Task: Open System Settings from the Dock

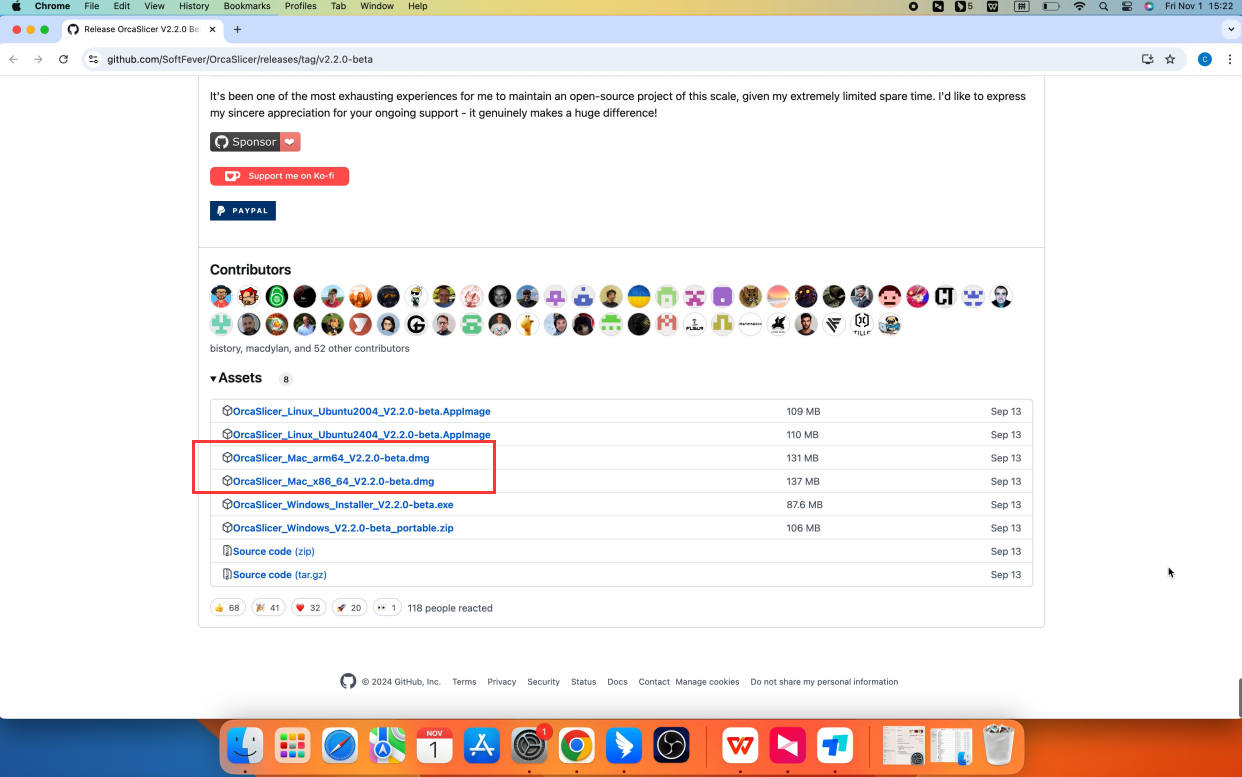Action: [529, 745]
